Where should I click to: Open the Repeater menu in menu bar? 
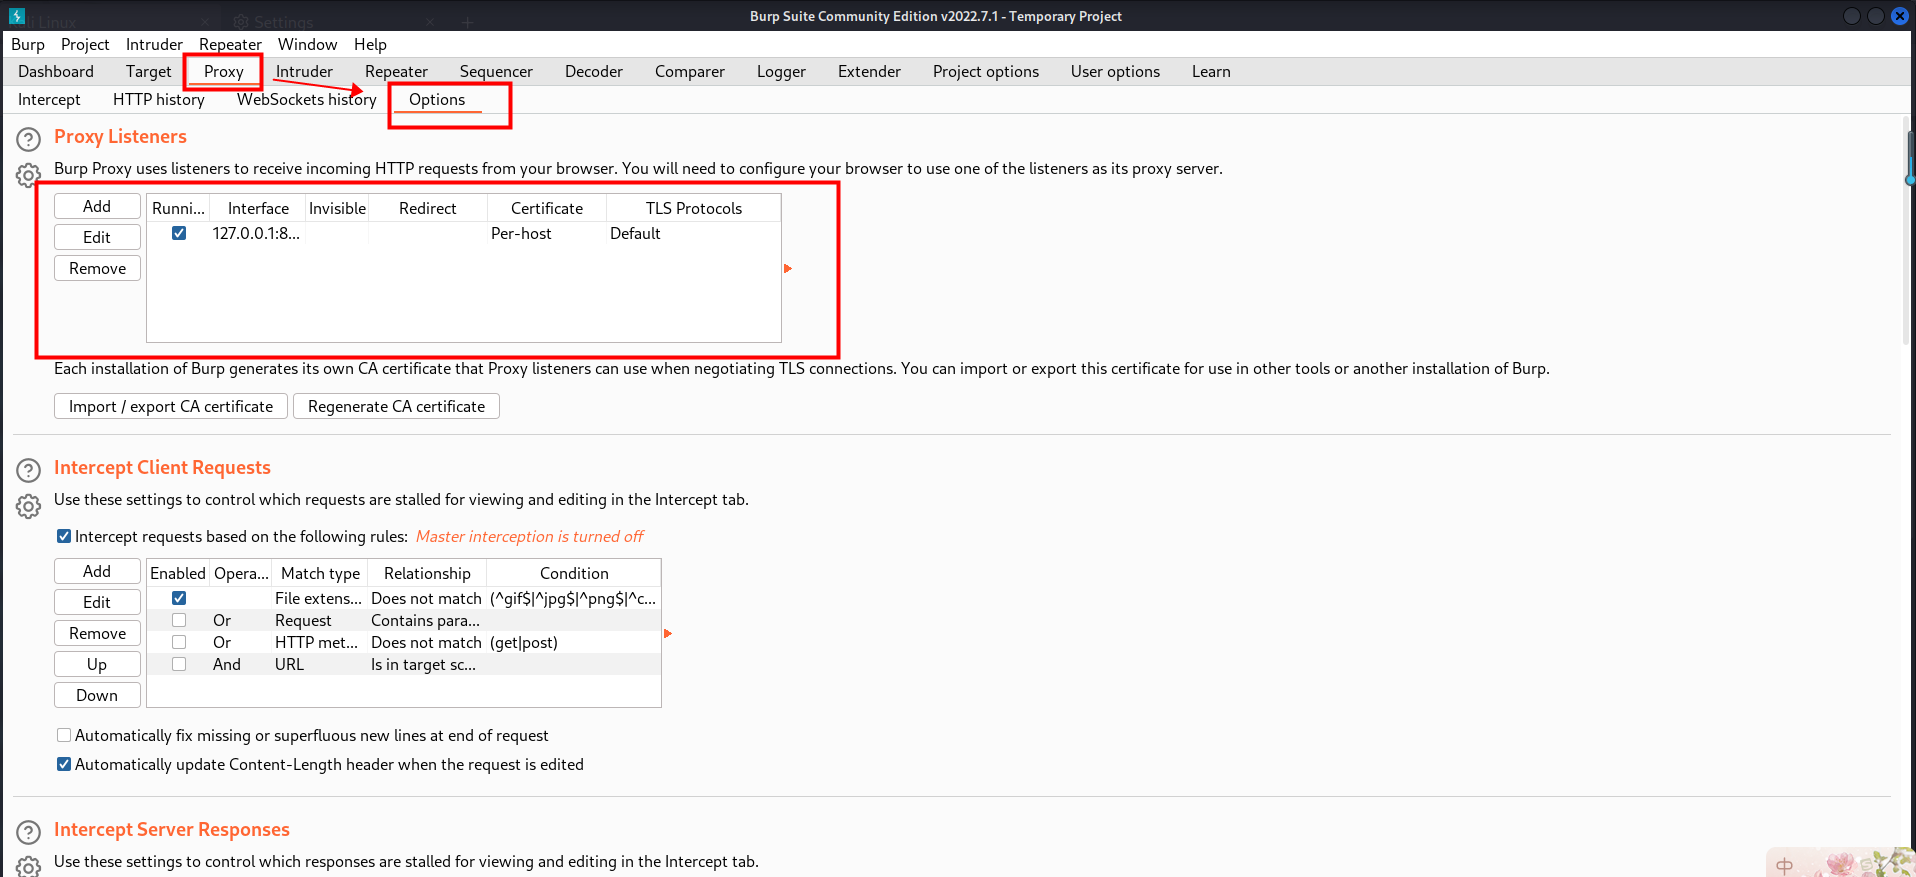[230, 44]
